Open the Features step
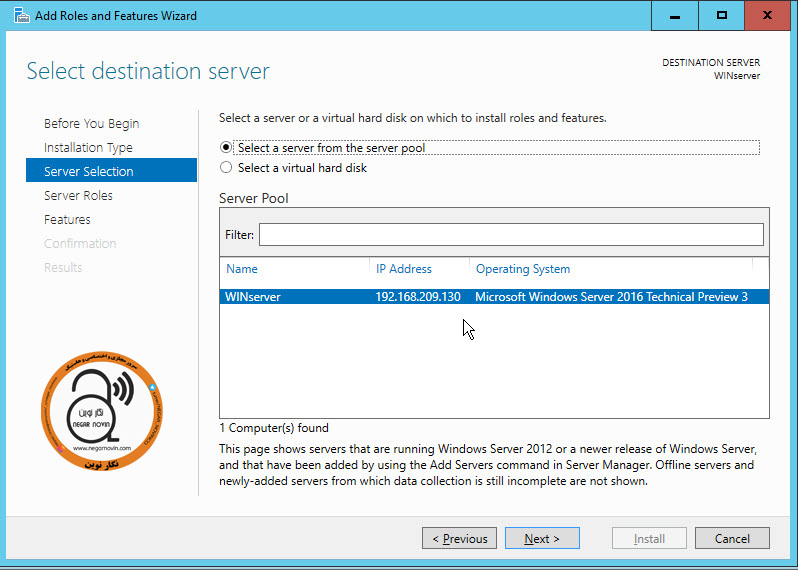Image resolution: width=798 pixels, height=570 pixels. point(67,219)
